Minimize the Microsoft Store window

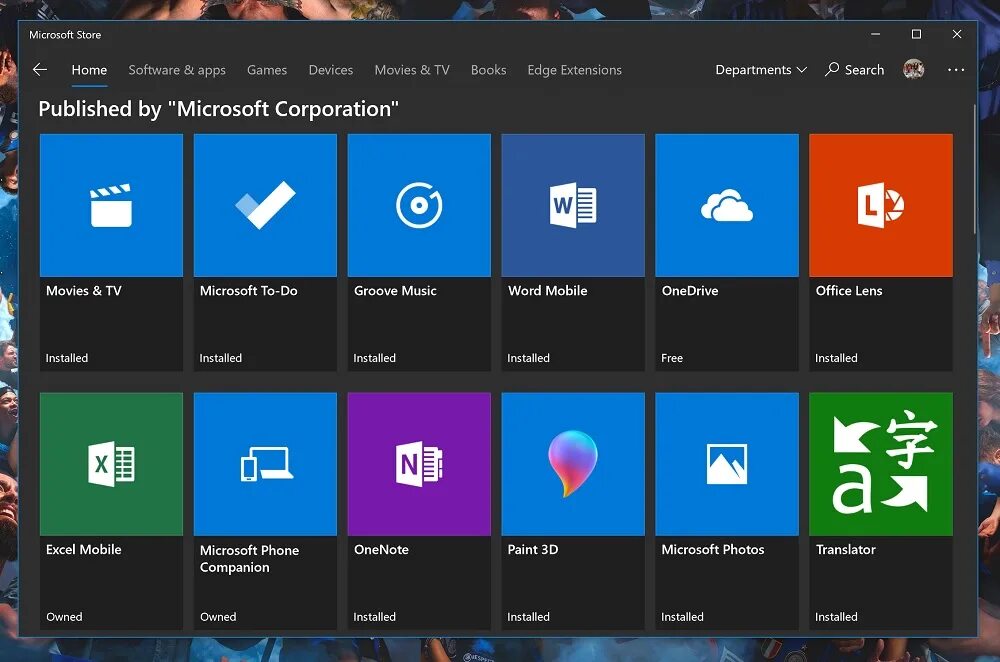pyautogui.click(x=876, y=34)
